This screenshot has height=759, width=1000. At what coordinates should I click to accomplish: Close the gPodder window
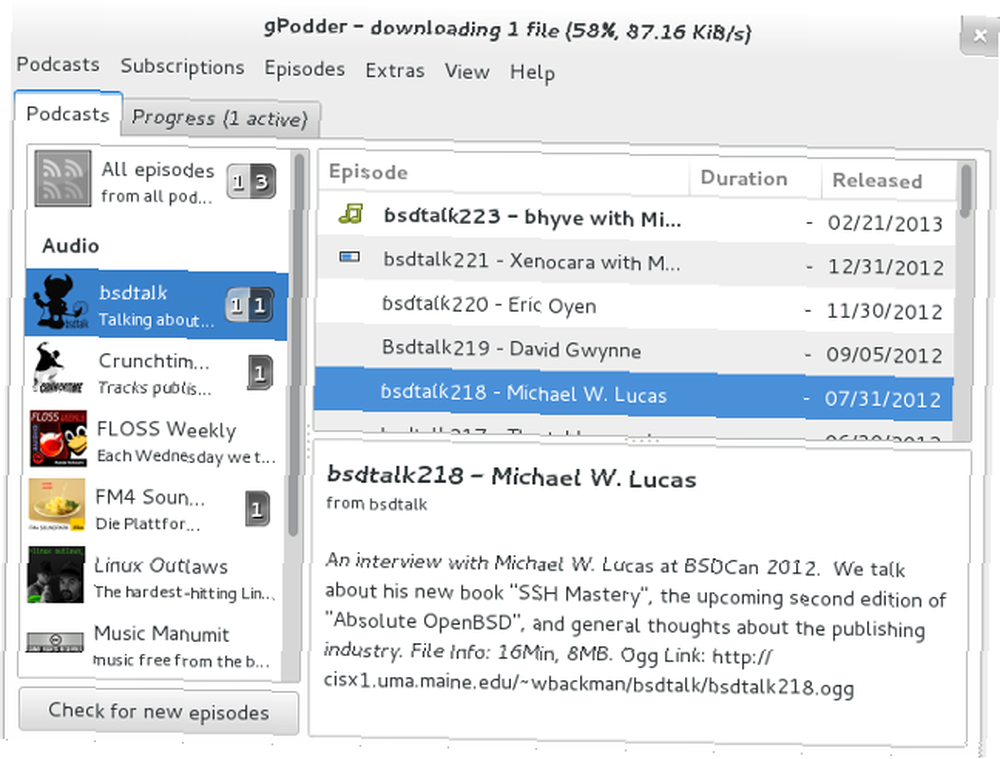[980, 36]
